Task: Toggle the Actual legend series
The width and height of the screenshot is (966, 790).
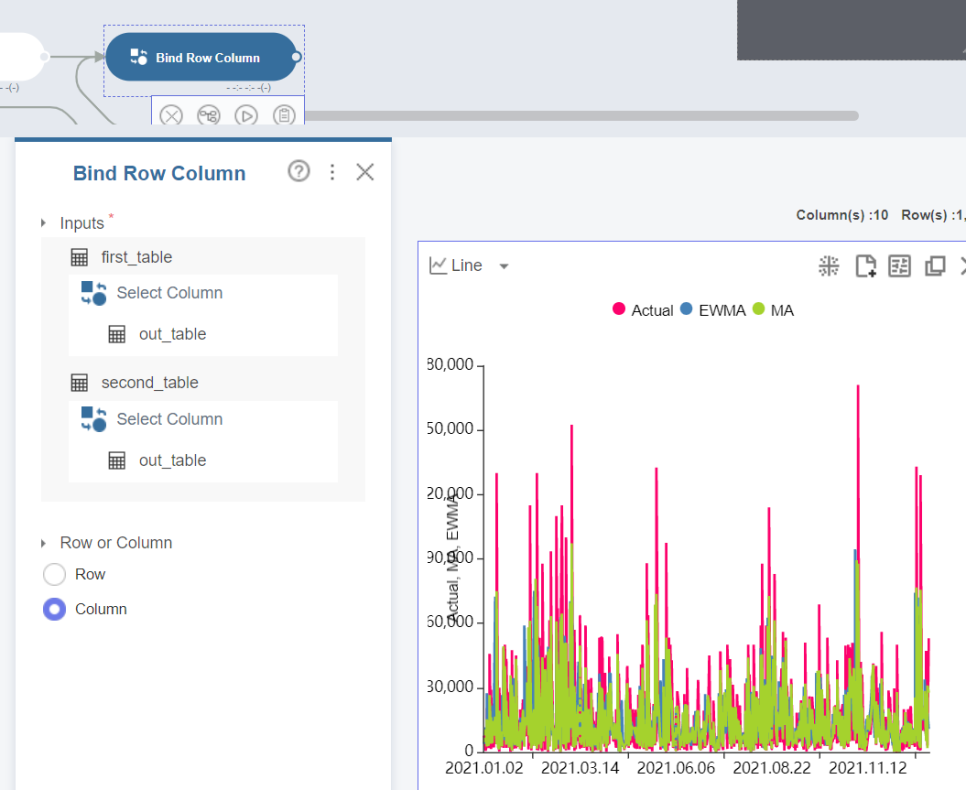Action: point(643,310)
